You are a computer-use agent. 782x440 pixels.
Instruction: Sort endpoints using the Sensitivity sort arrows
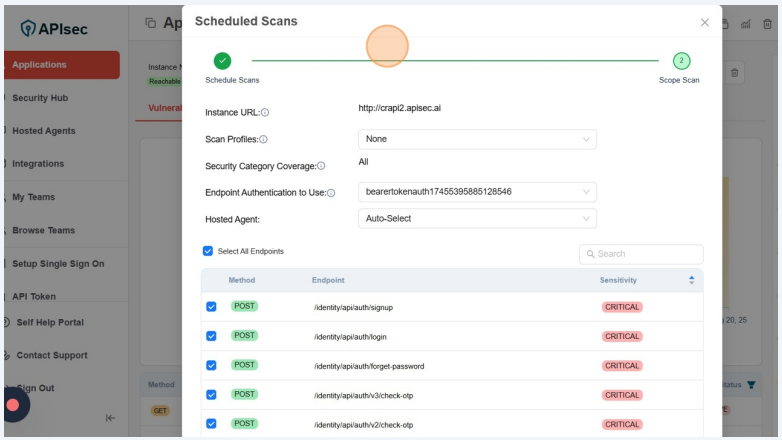[691, 280]
